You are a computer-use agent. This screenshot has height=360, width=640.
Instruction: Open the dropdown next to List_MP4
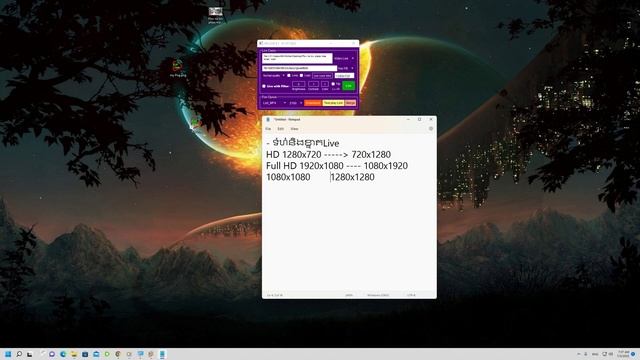[296, 103]
